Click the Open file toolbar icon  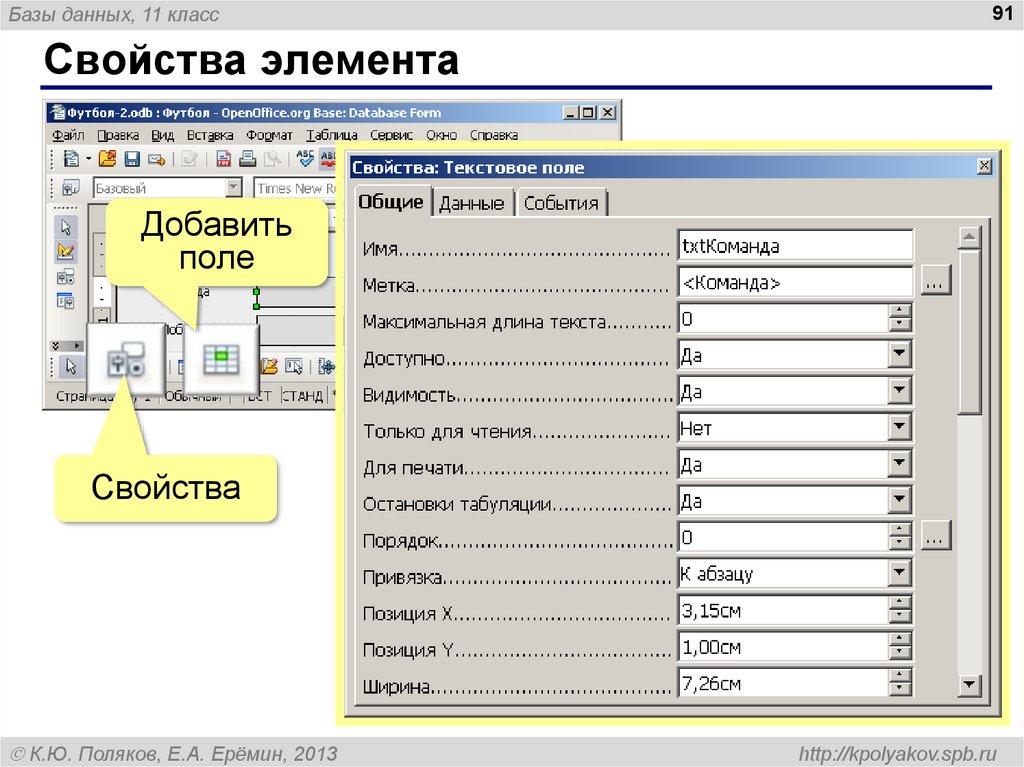[x=108, y=158]
